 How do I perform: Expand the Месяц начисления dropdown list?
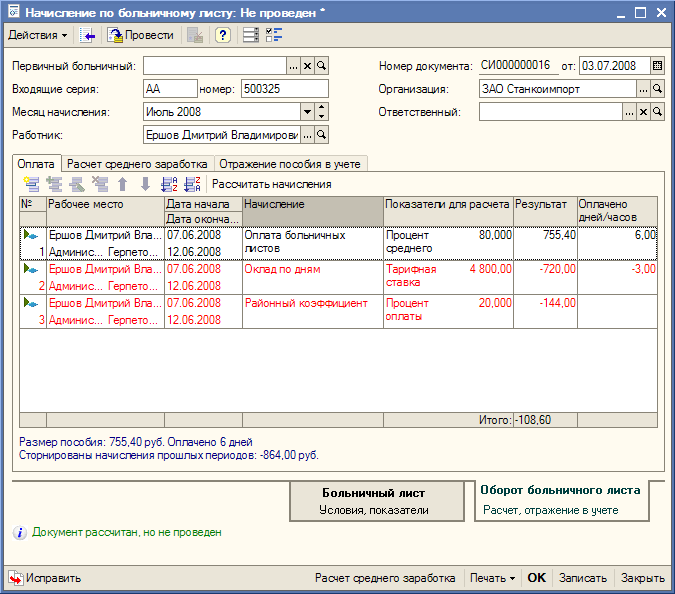(x=307, y=112)
